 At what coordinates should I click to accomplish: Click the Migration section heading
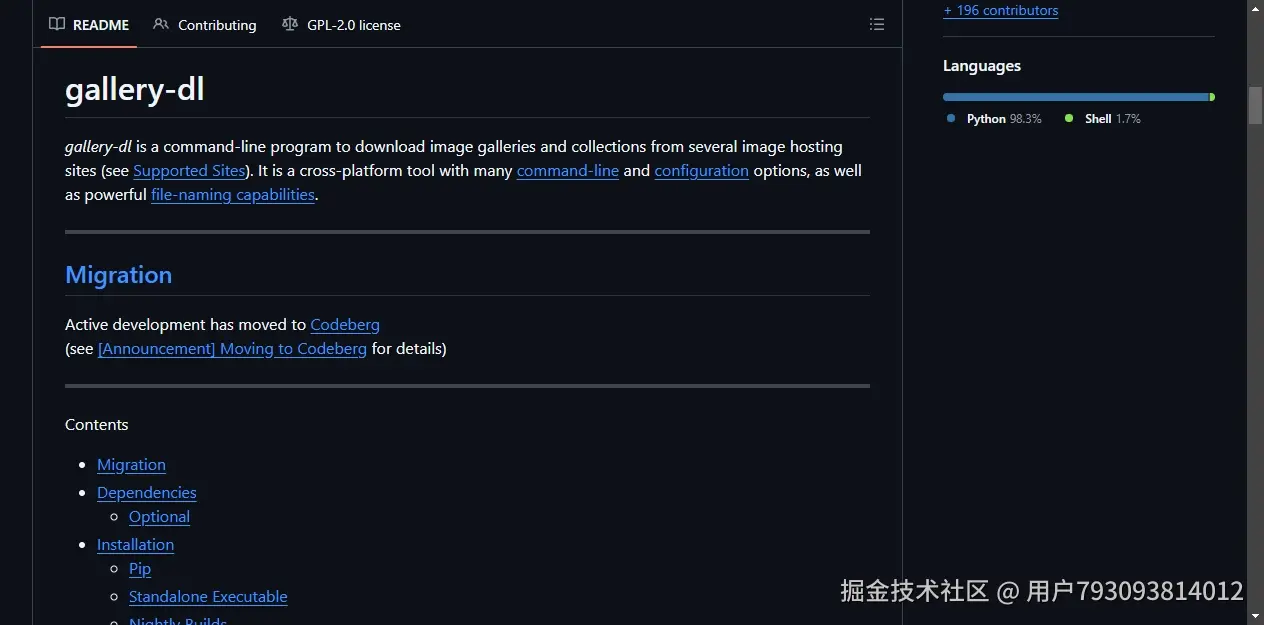coord(118,275)
